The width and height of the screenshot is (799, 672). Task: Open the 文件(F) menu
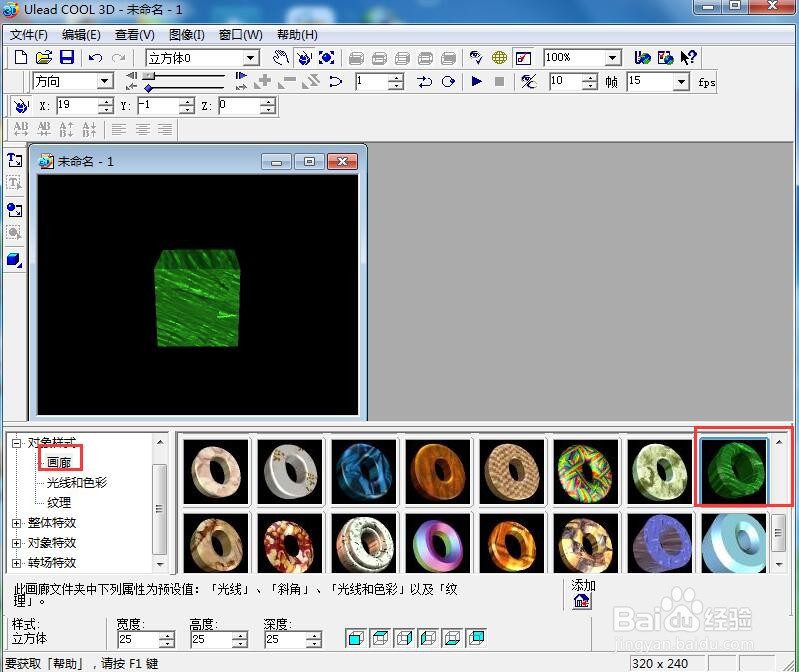29,35
